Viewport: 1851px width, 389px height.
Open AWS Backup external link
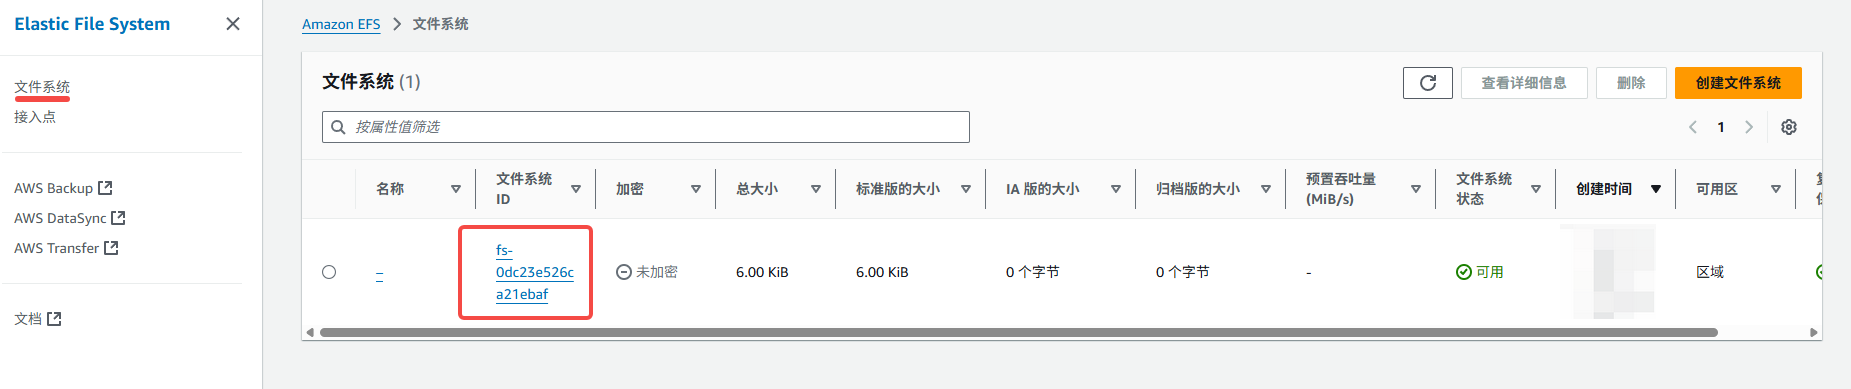coord(63,188)
